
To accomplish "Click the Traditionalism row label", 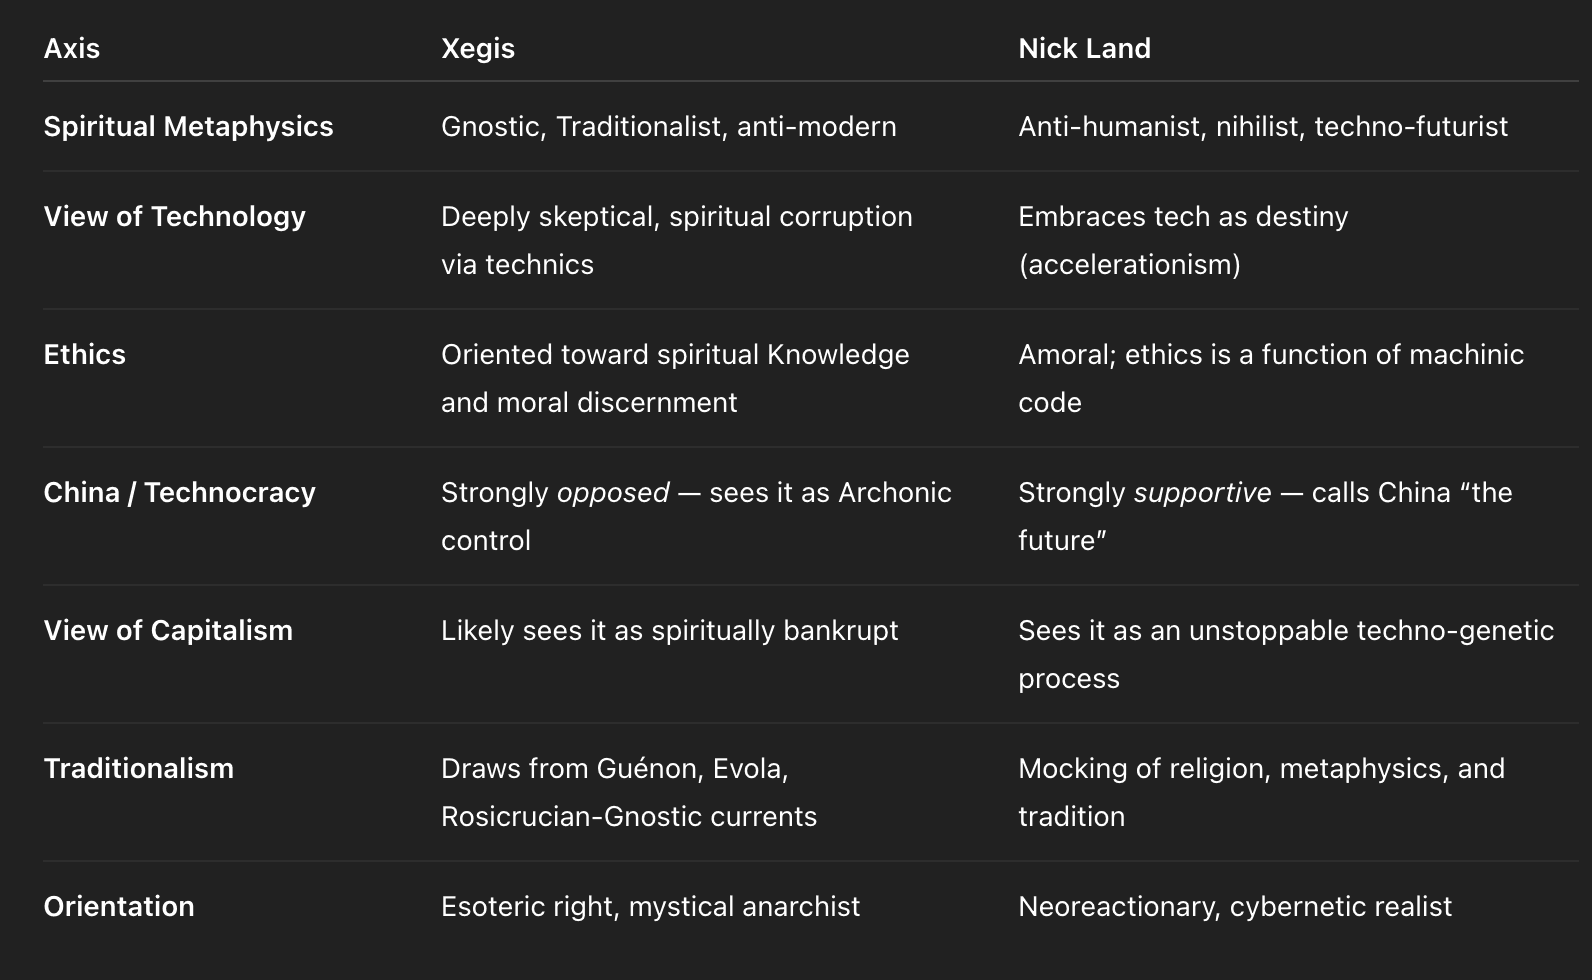I will click(138, 768).
